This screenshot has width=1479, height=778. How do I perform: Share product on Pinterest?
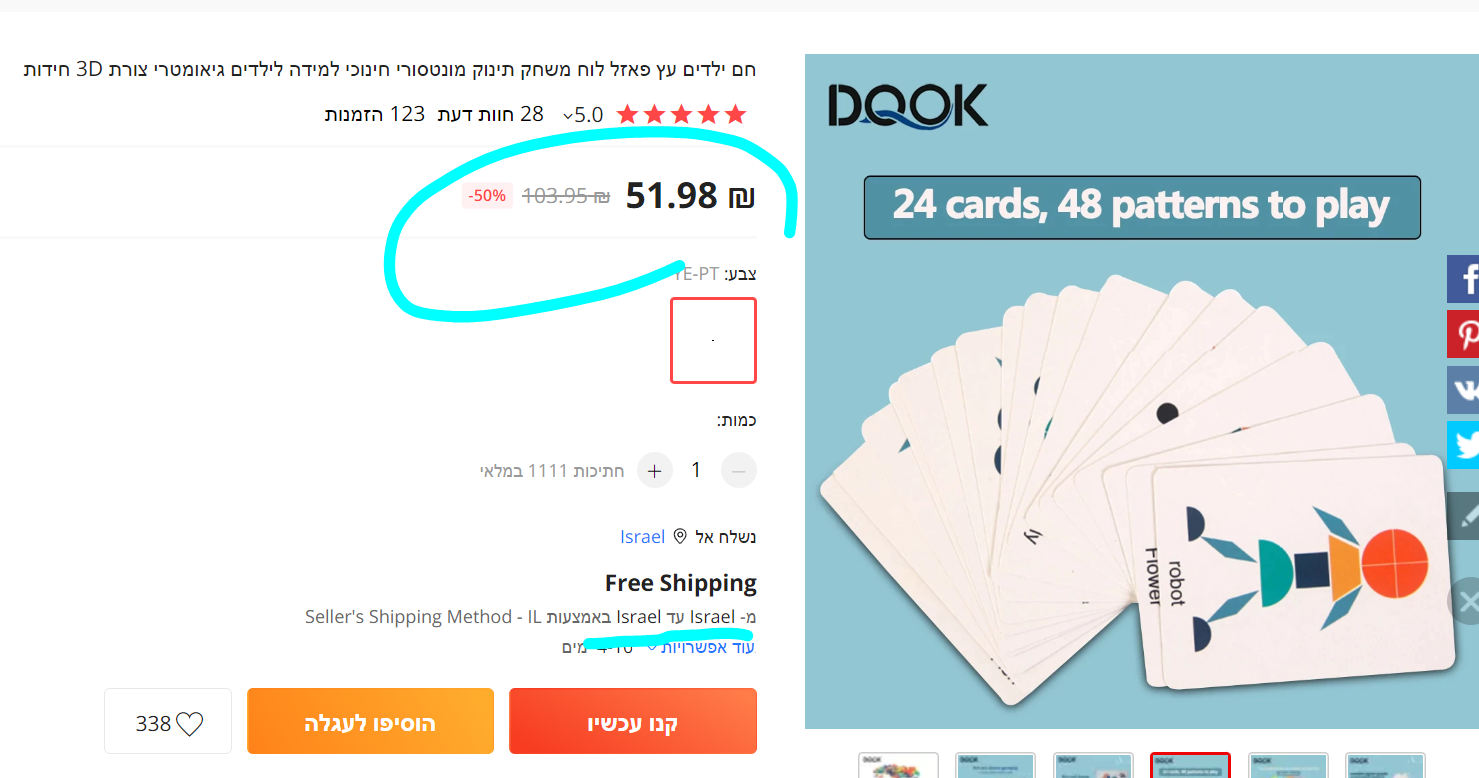tap(1464, 334)
